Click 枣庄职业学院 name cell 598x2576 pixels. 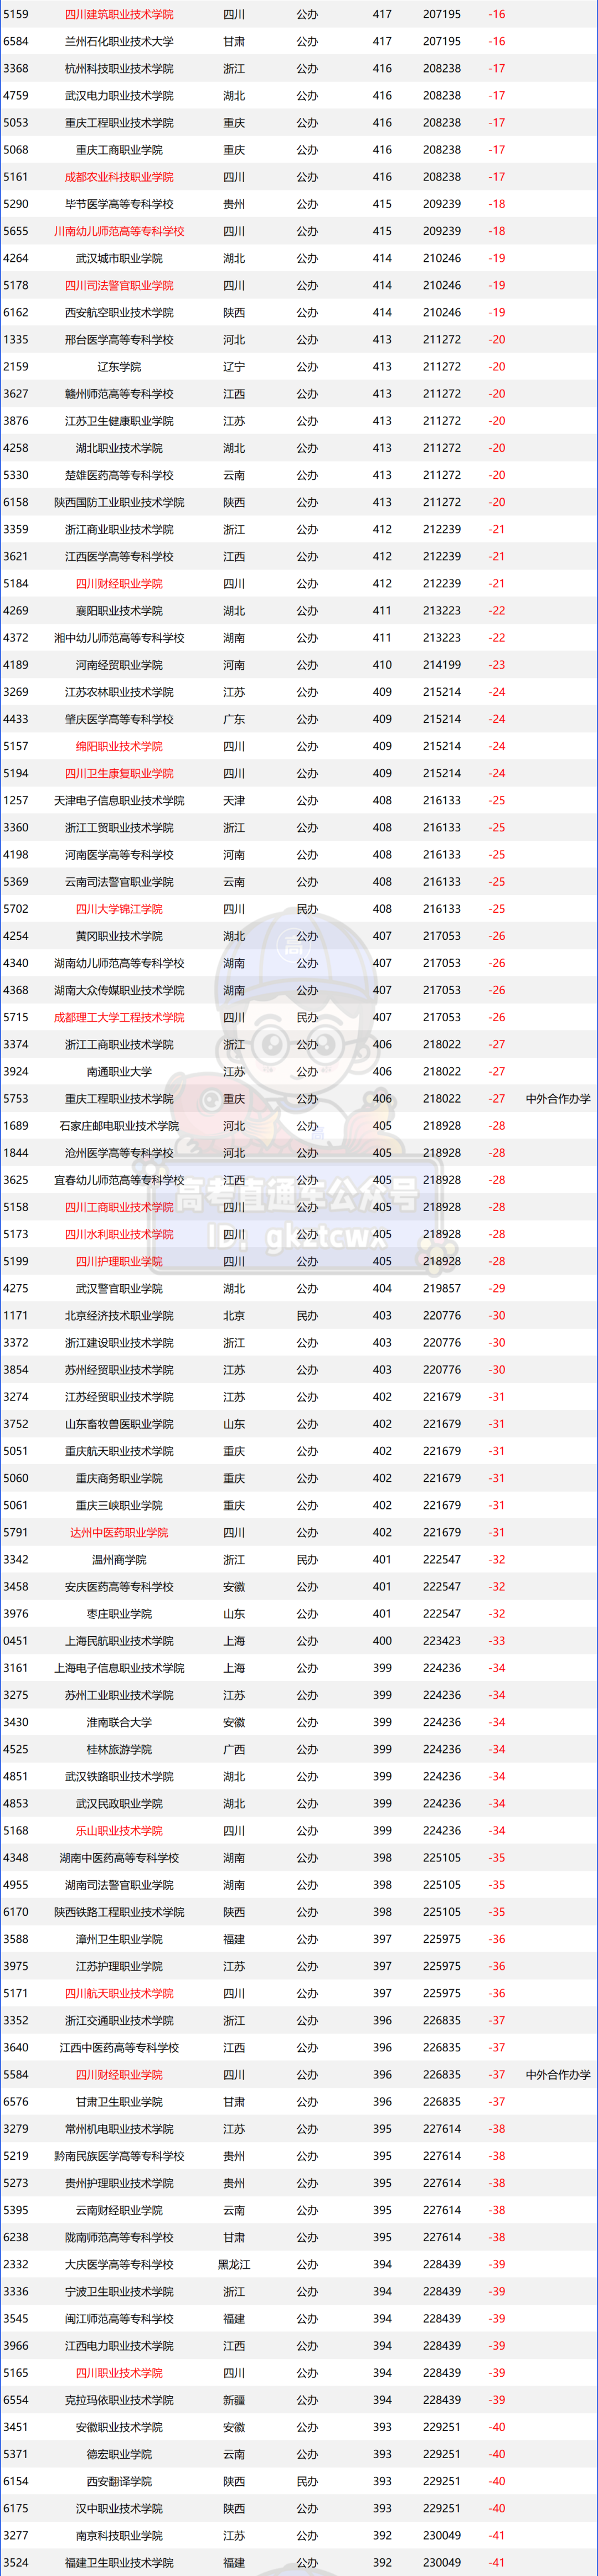pos(119,1614)
